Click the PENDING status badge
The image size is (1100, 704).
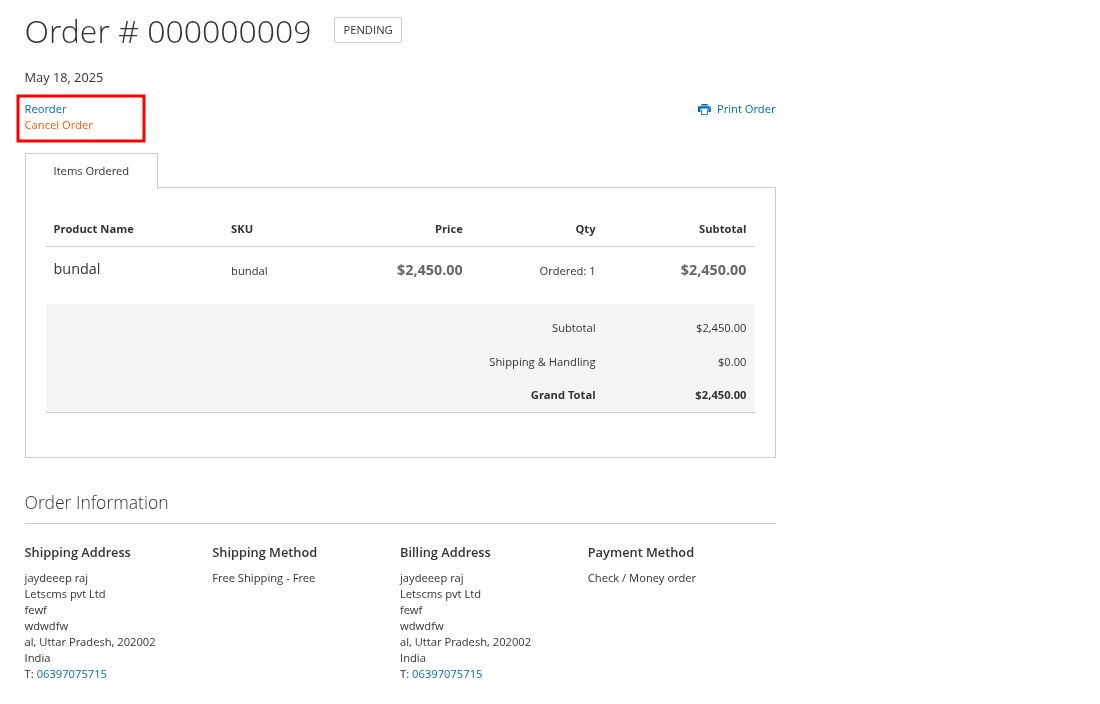[x=367, y=30]
